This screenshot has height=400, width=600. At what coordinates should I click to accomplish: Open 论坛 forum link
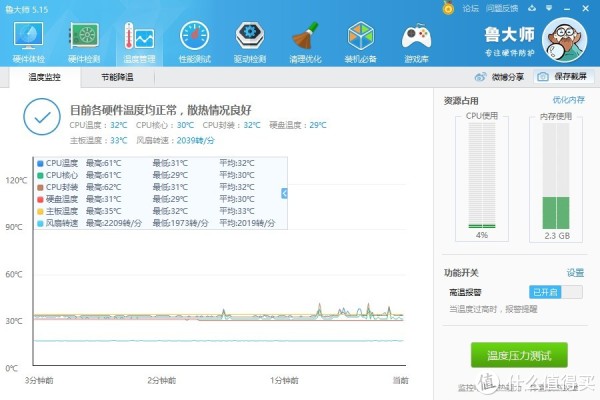[470, 8]
